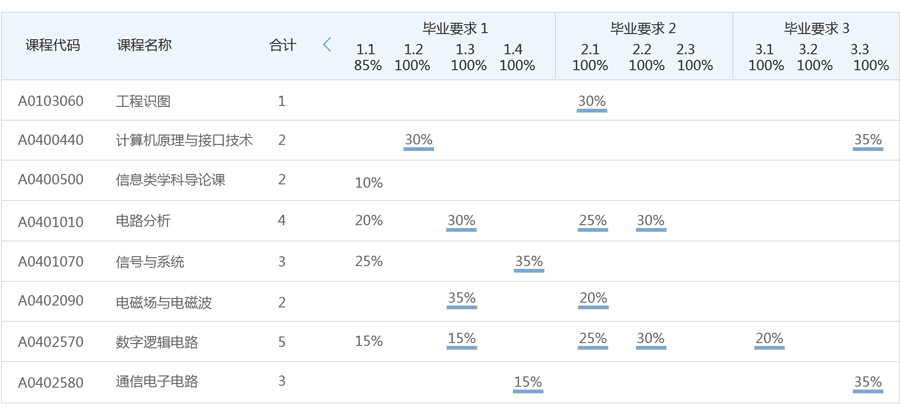Click the 1.1 85% sub-column header

367,58
